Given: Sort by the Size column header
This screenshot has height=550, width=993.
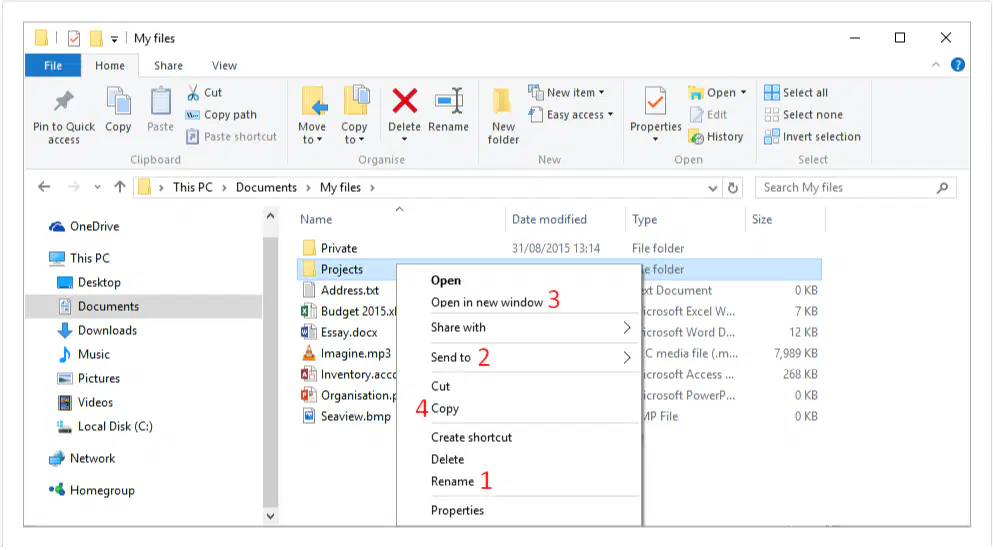Looking at the screenshot, I should tap(762, 219).
